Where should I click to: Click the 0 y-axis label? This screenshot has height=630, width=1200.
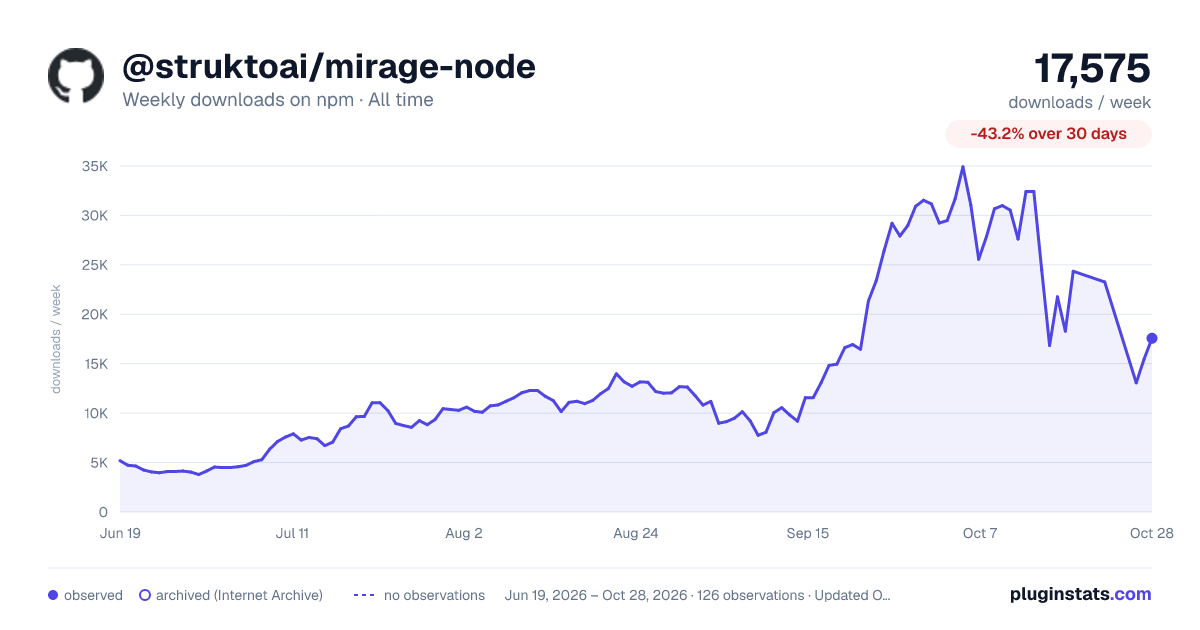[x=103, y=512]
